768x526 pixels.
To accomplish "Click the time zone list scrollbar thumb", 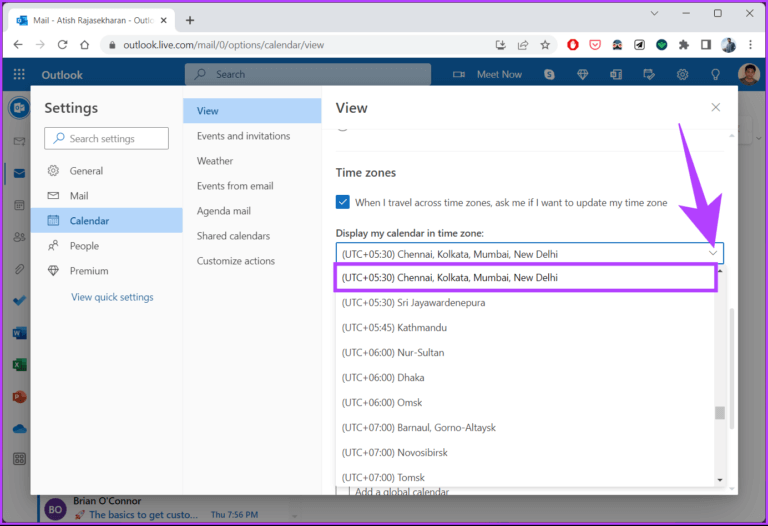I will click(x=720, y=413).
